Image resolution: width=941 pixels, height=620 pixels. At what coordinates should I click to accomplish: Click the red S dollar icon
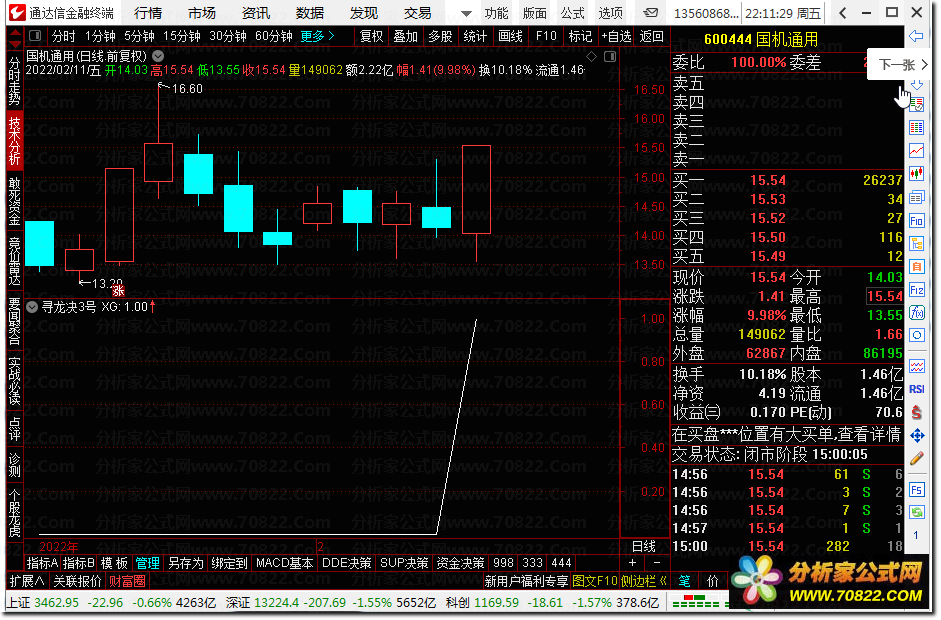916,412
